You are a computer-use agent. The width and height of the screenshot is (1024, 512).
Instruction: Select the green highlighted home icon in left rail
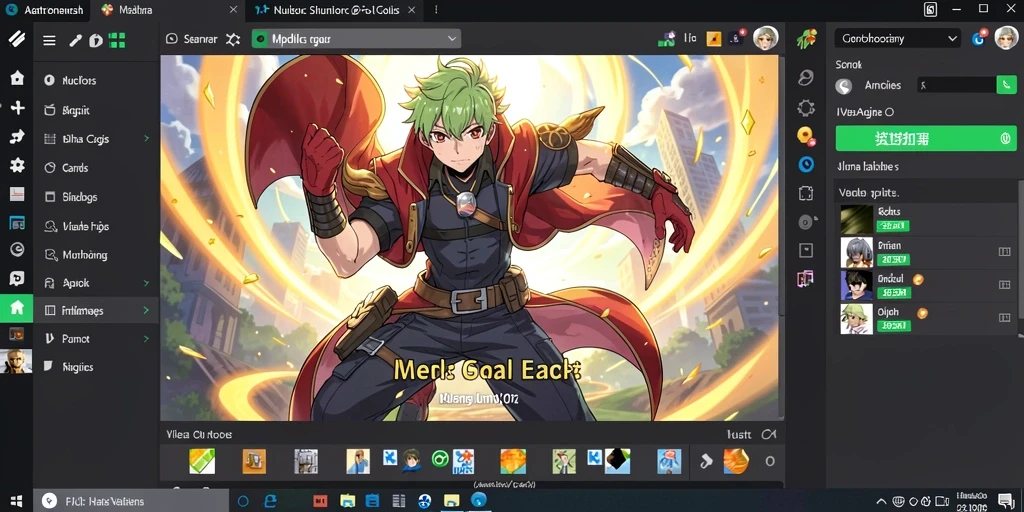tap(17, 308)
